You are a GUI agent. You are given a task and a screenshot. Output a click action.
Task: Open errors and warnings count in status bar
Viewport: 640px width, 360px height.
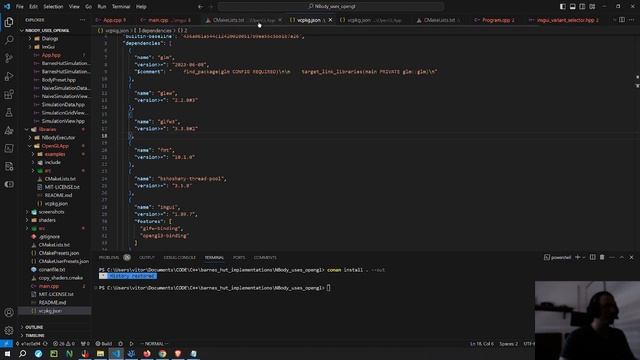point(64,344)
